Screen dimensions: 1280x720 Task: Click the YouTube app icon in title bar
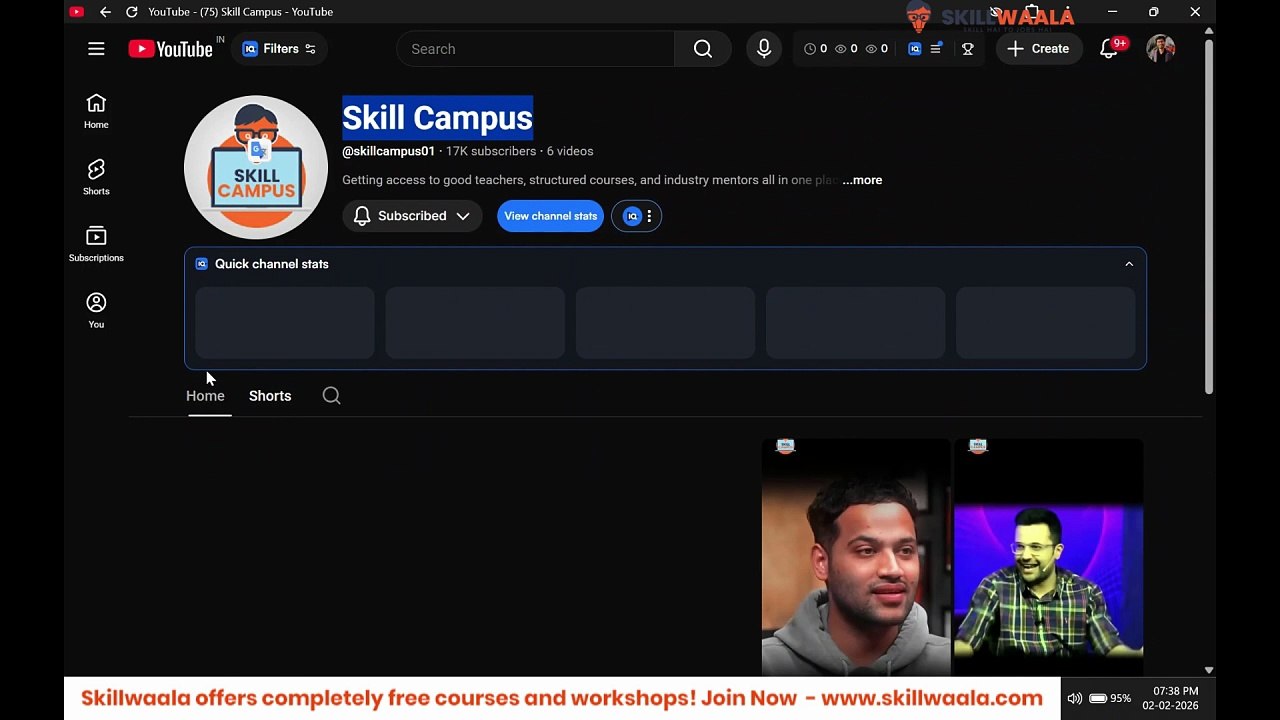(76, 12)
